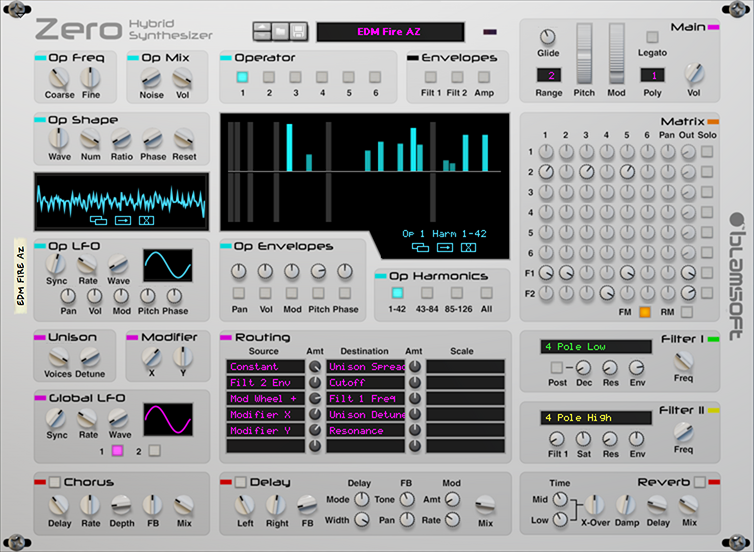Toggle the RM button in Matrix
This screenshot has width=754, height=552.
[687, 312]
